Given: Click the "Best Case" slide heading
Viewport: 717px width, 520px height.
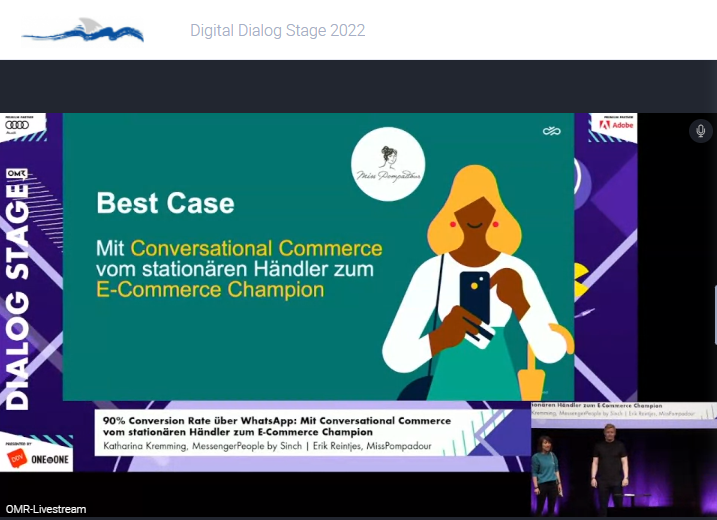Looking at the screenshot, I should (x=165, y=203).
